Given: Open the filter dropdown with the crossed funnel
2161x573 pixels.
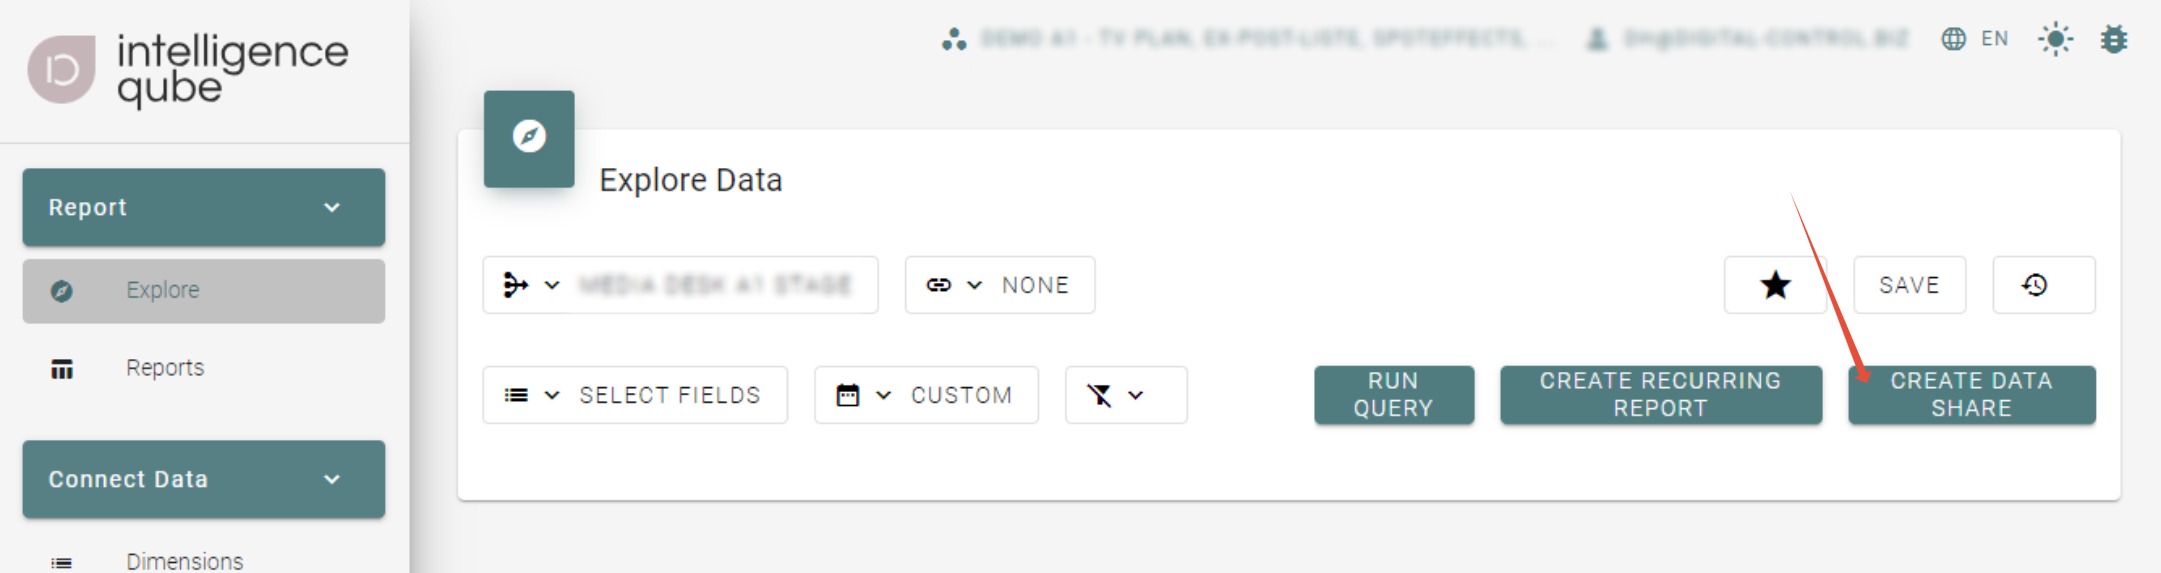Looking at the screenshot, I should tap(1125, 395).
